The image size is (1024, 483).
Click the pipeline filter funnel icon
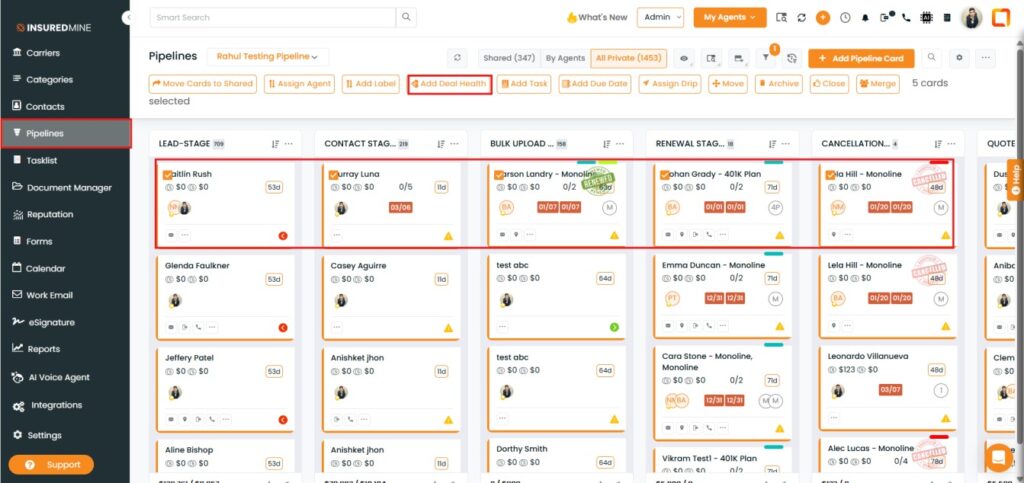(765, 58)
